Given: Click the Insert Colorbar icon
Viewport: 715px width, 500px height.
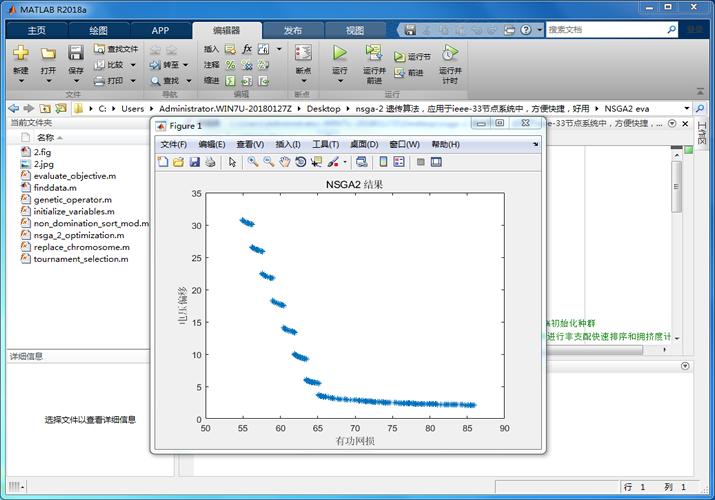Looking at the screenshot, I should tap(383, 162).
